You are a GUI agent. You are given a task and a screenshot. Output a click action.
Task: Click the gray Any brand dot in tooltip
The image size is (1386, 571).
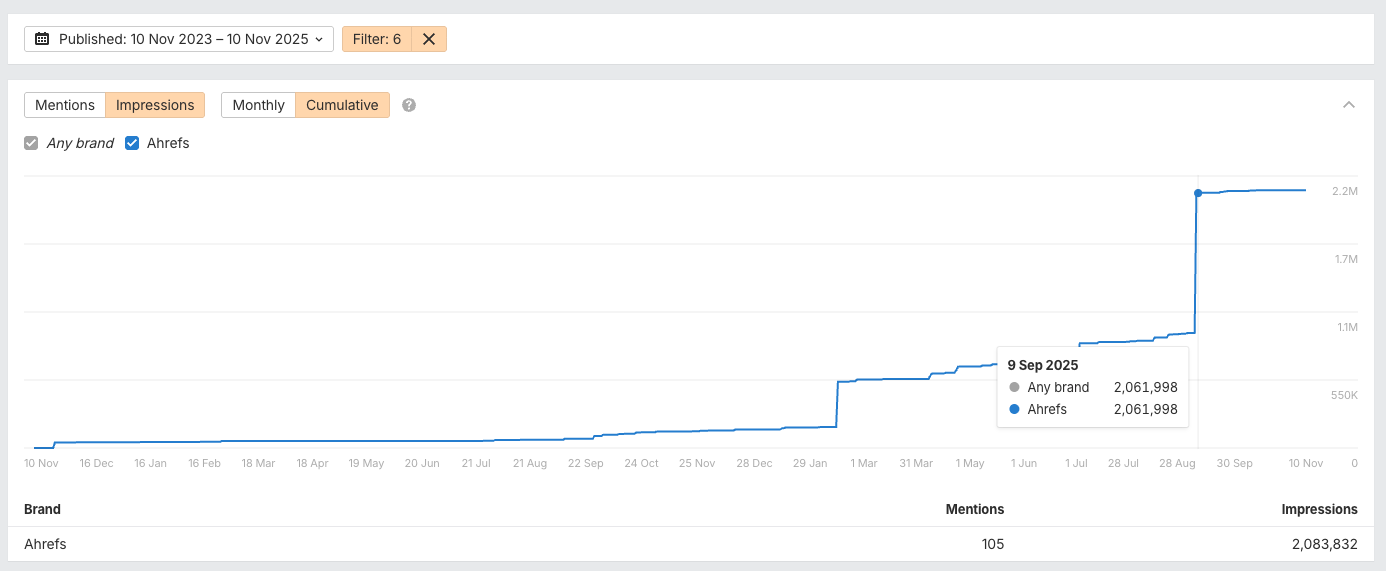[x=1014, y=387]
